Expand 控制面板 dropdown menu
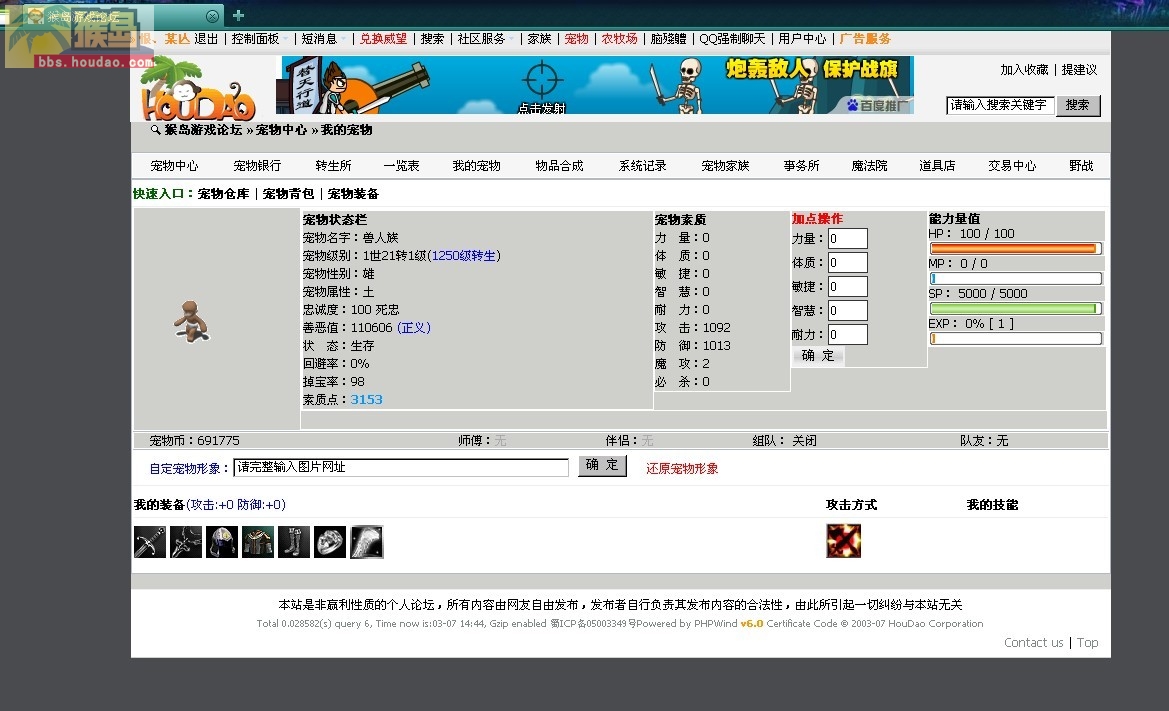Image resolution: width=1169 pixels, height=711 pixels. (259, 39)
